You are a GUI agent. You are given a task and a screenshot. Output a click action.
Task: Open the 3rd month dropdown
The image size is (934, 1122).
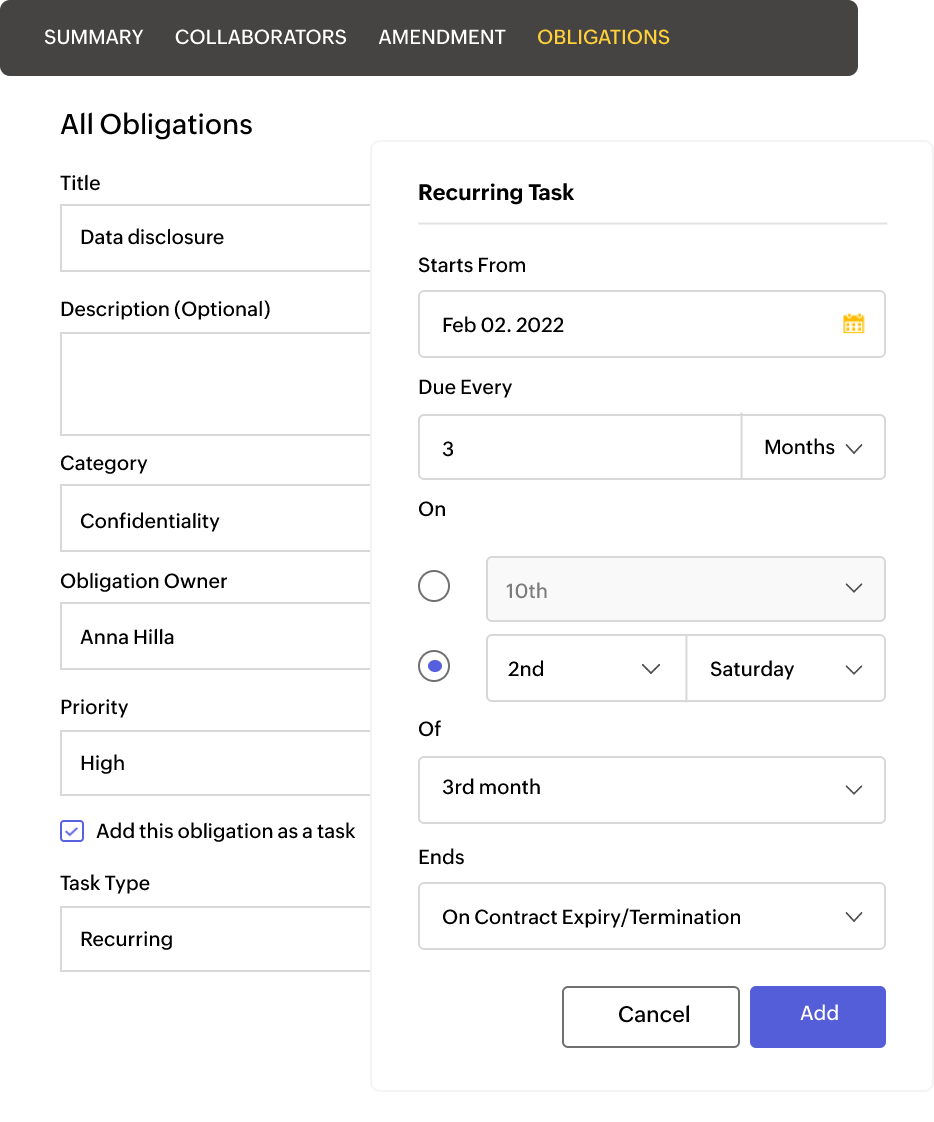tap(651, 789)
